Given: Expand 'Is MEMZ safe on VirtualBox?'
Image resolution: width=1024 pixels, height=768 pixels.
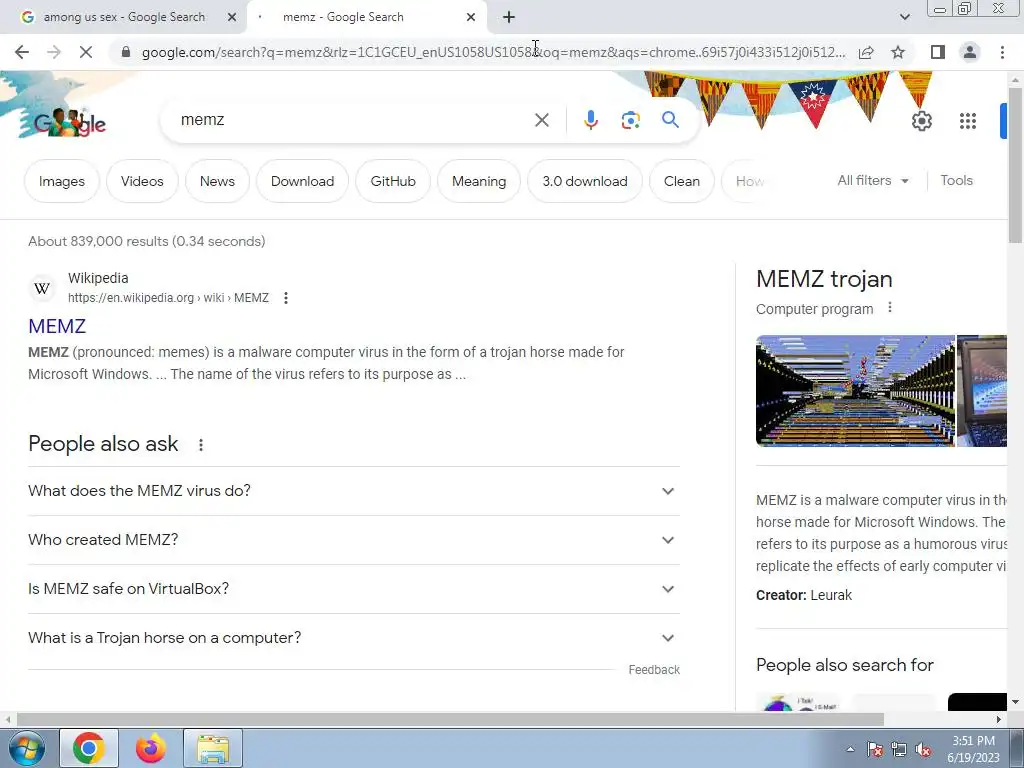Looking at the screenshot, I should click(x=353, y=589).
